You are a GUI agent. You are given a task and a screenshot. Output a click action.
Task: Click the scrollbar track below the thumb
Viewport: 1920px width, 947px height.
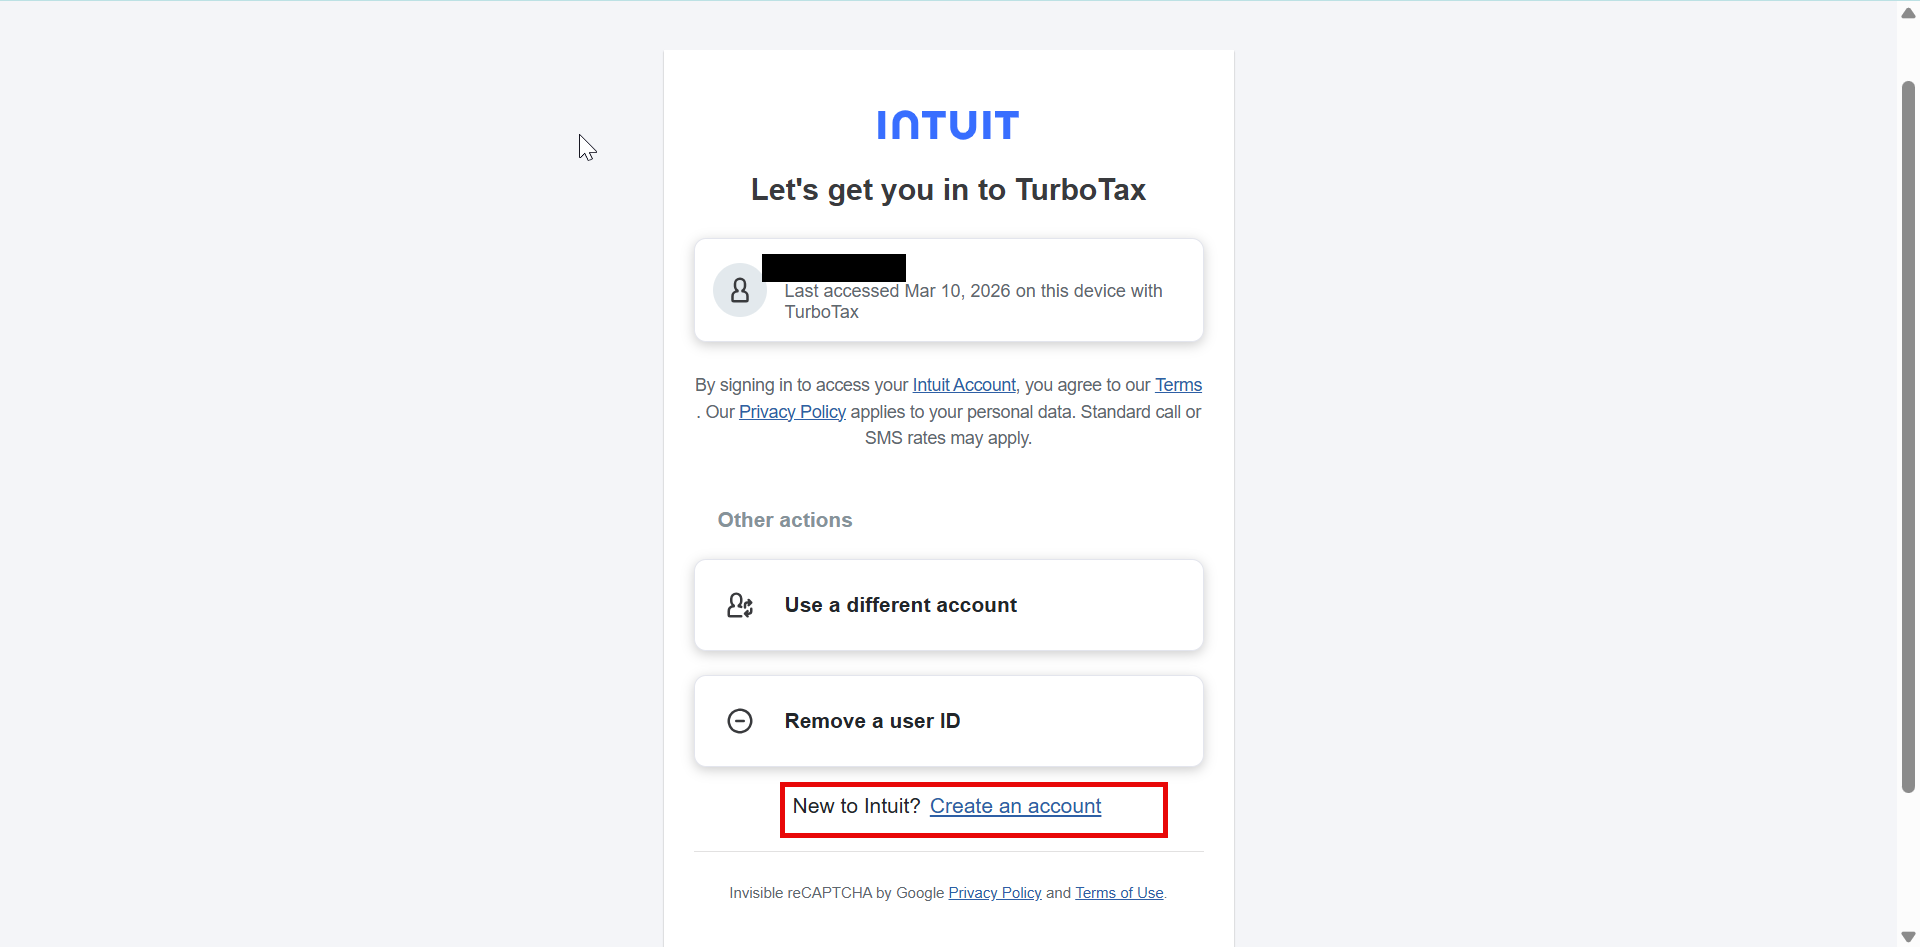pyautogui.click(x=1908, y=860)
